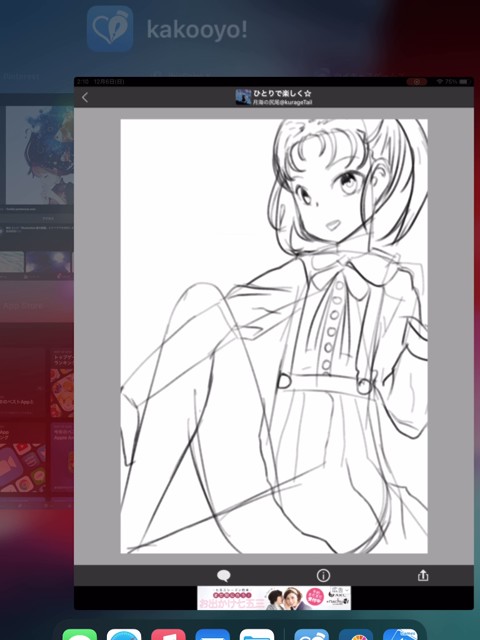
Task: Open the @kurageTail author name
Action: [x=282, y=102]
